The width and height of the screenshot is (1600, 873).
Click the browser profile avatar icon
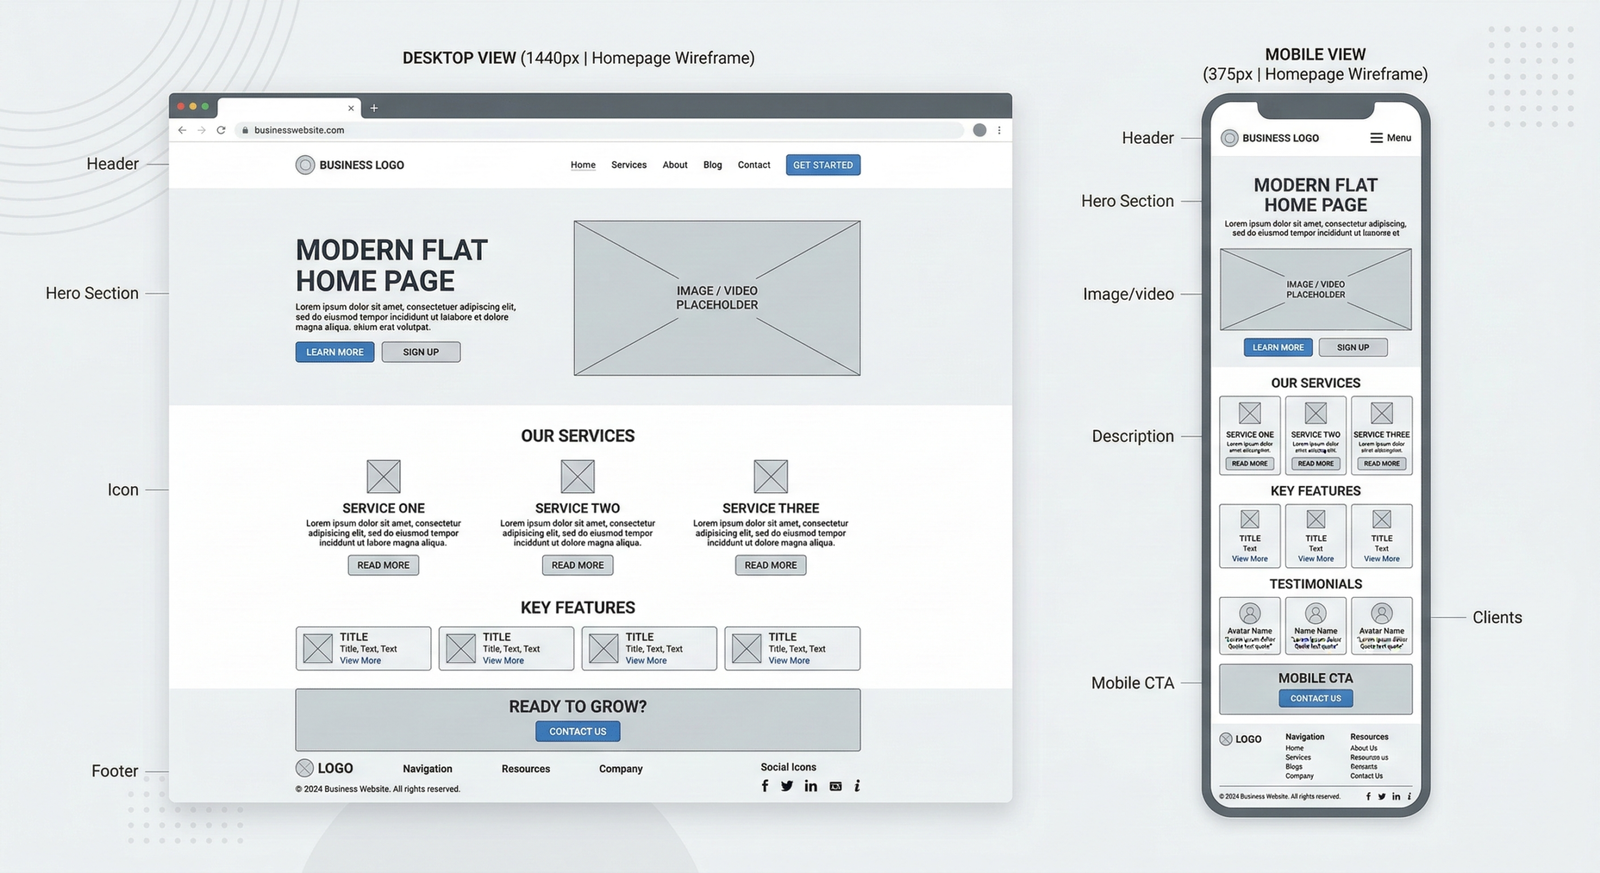point(980,130)
